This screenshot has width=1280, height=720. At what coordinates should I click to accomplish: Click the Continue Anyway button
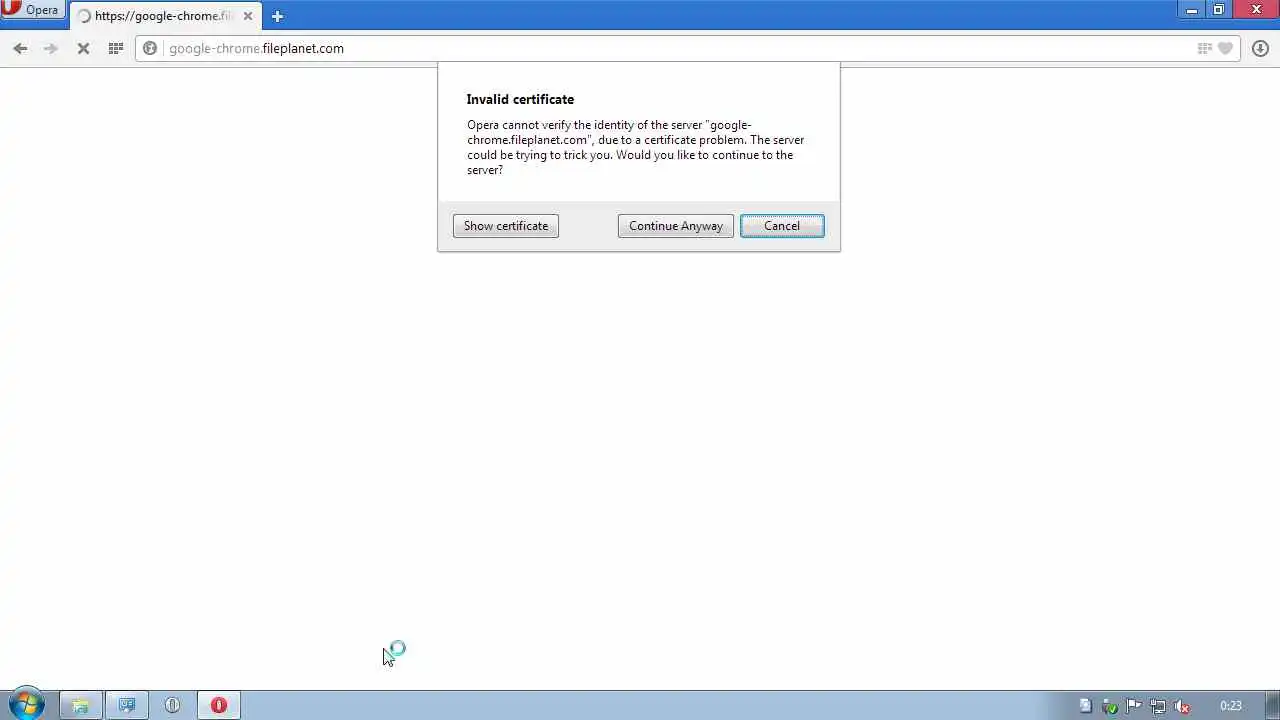[x=676, y=226]
